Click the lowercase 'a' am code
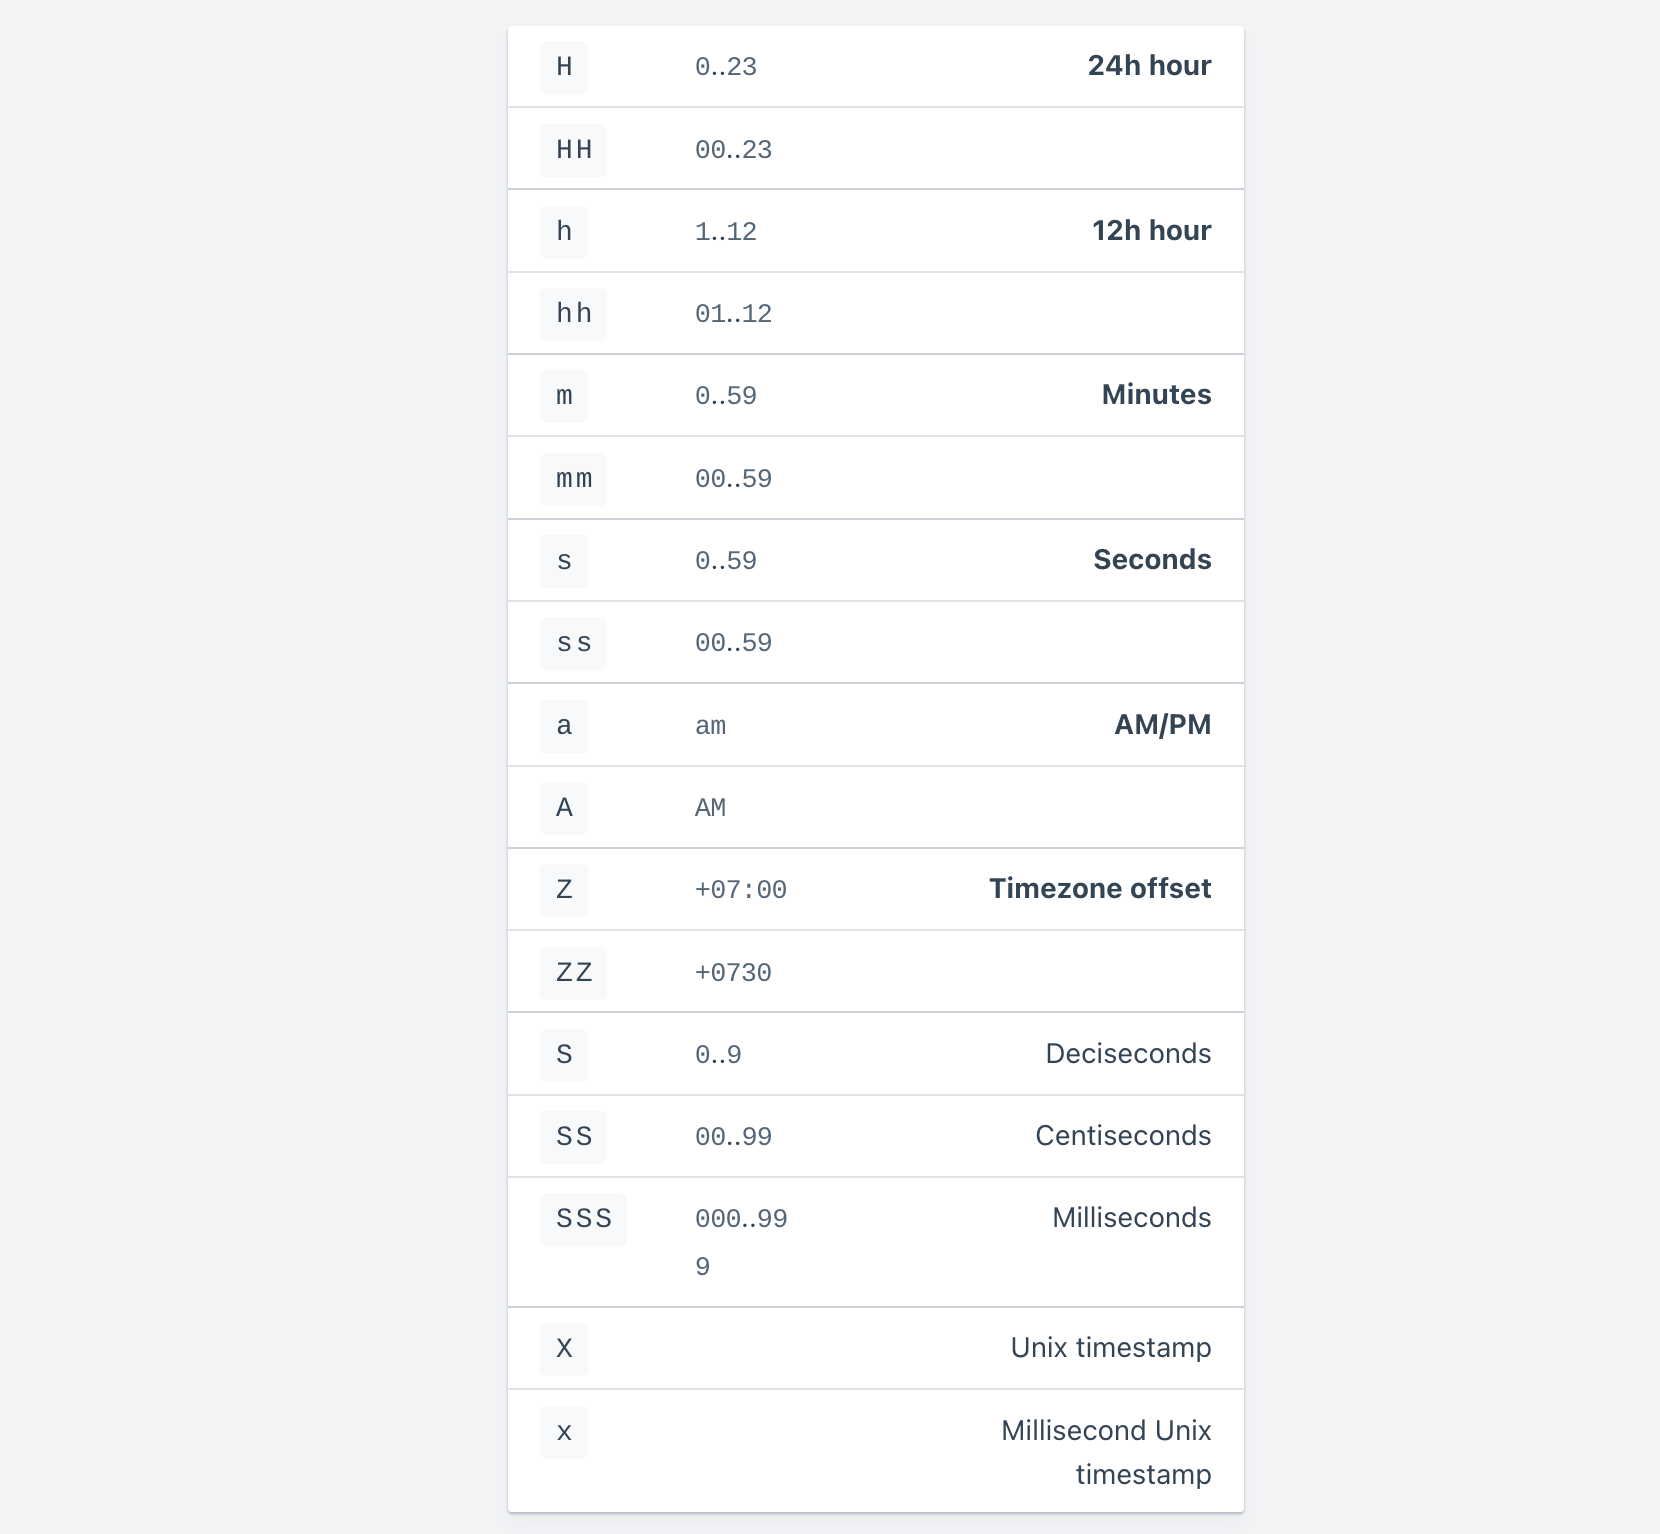1660x1534 pixels. (x=564, y=726)
